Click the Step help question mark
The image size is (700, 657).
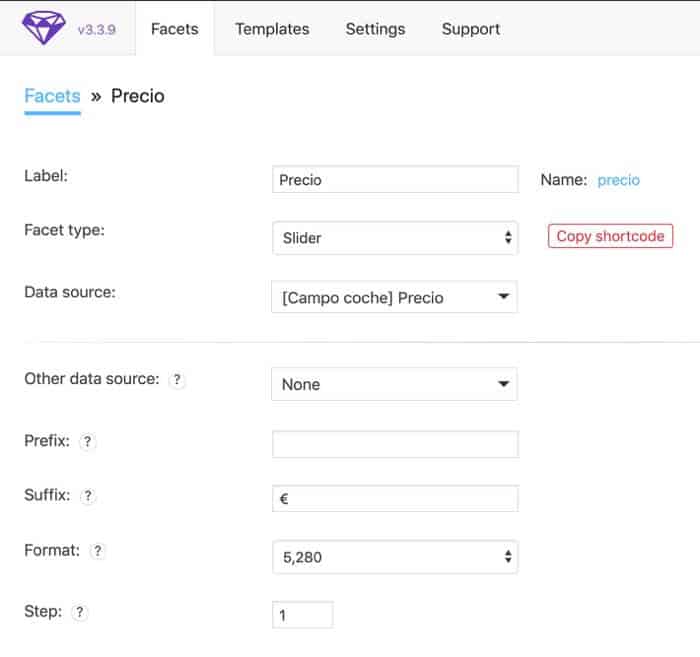(x=79, y=612)
